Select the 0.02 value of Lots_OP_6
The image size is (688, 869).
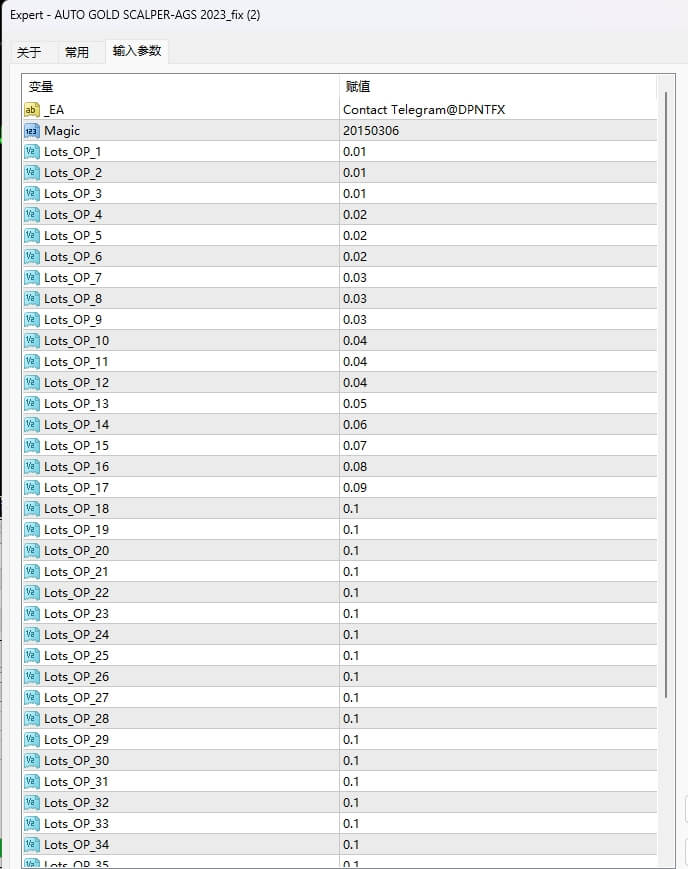coord(355,257)
